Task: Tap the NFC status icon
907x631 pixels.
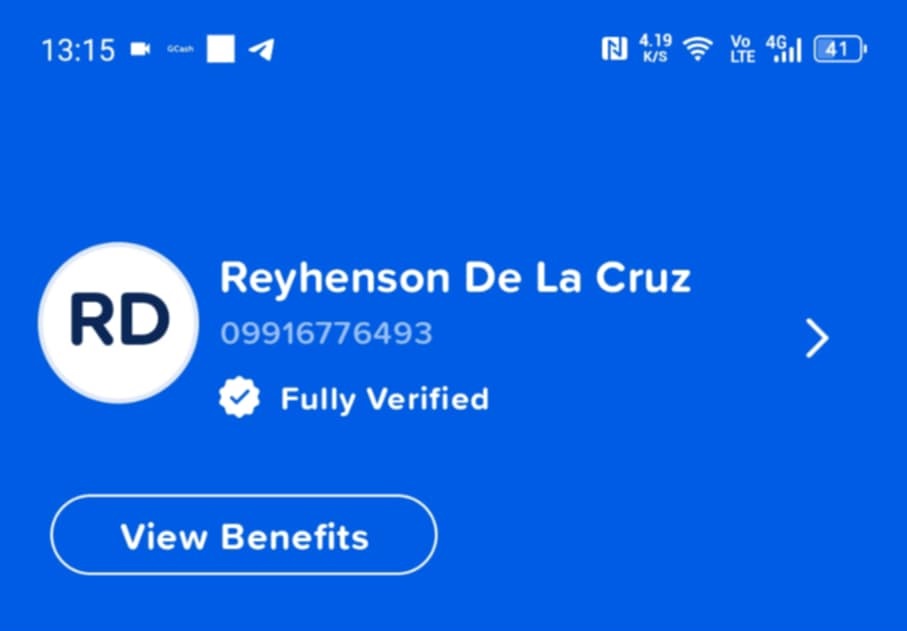Action: coord(614,49)
